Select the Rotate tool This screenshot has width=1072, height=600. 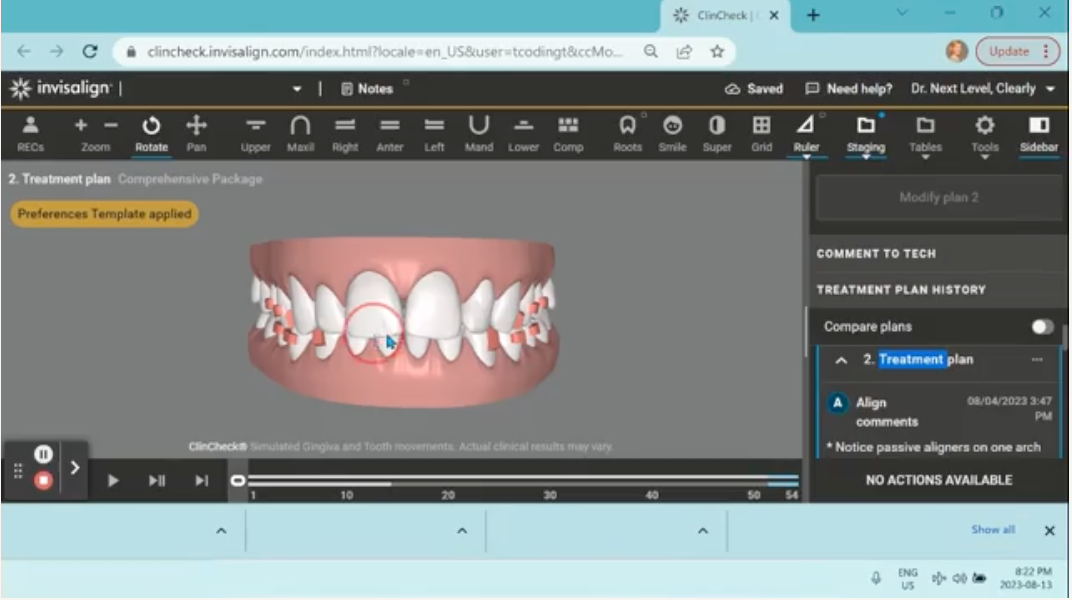[151, 134]
